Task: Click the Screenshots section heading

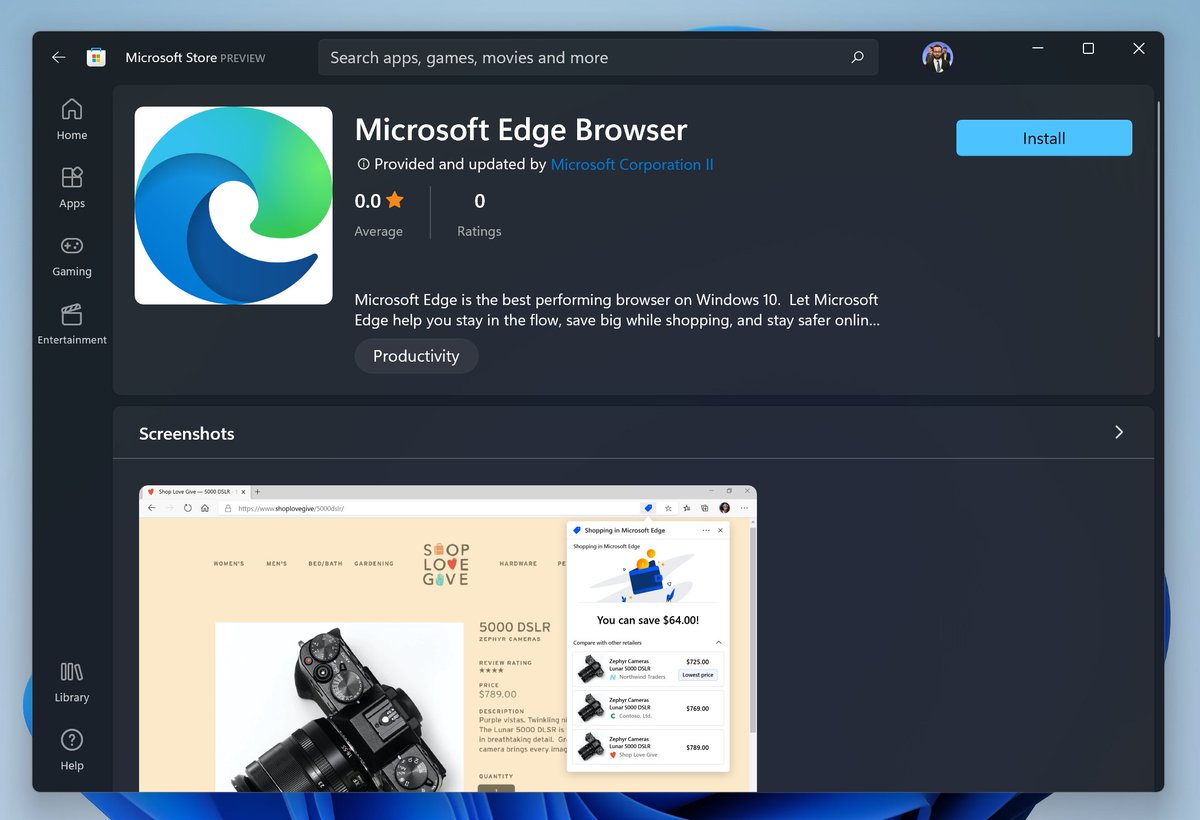Action: pyautogui.click(x=187, y=433)
